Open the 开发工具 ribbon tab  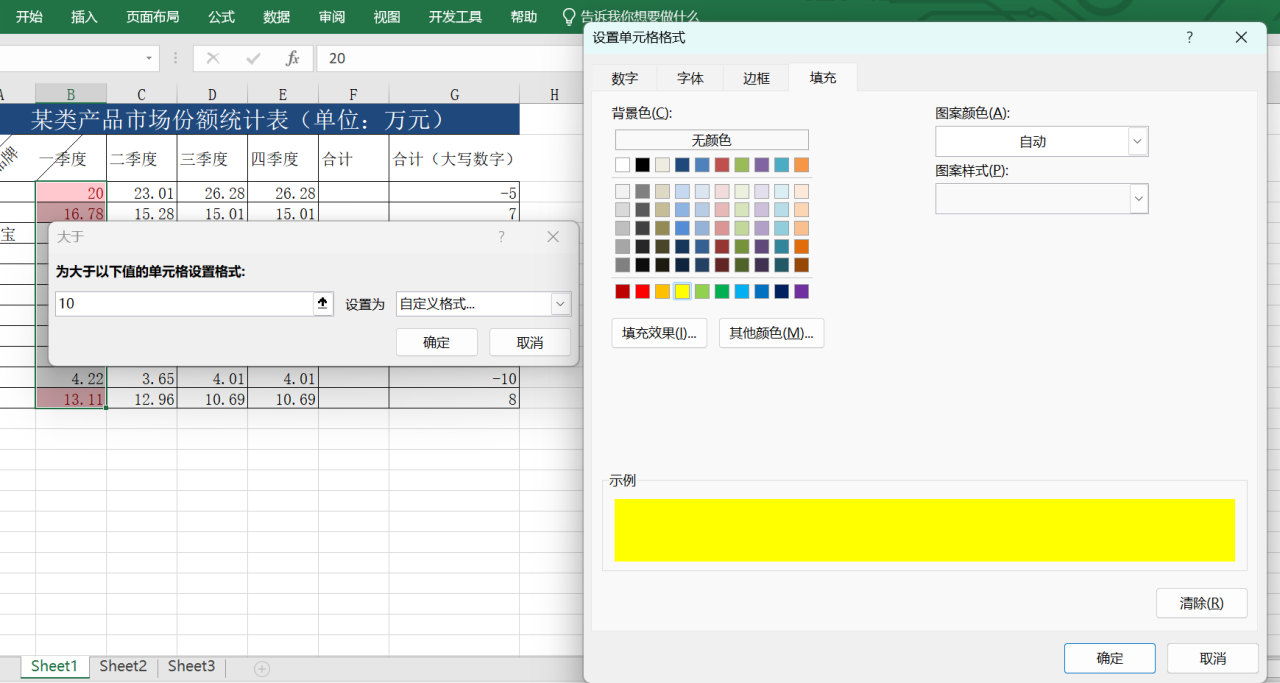(455, 16)
